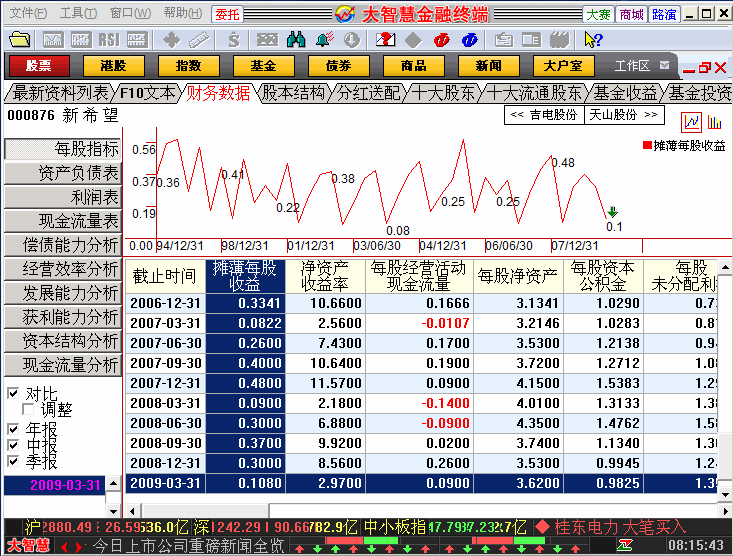733x556 pixels.
Task: Click the help pointer question icon
Action: coord(594,40)
